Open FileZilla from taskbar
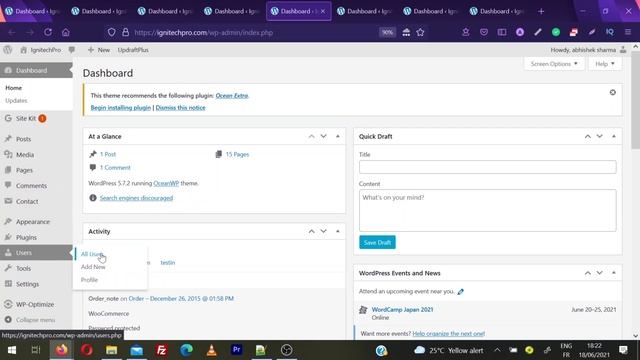This screenshot has width=640, height=360. pos(162,350)
